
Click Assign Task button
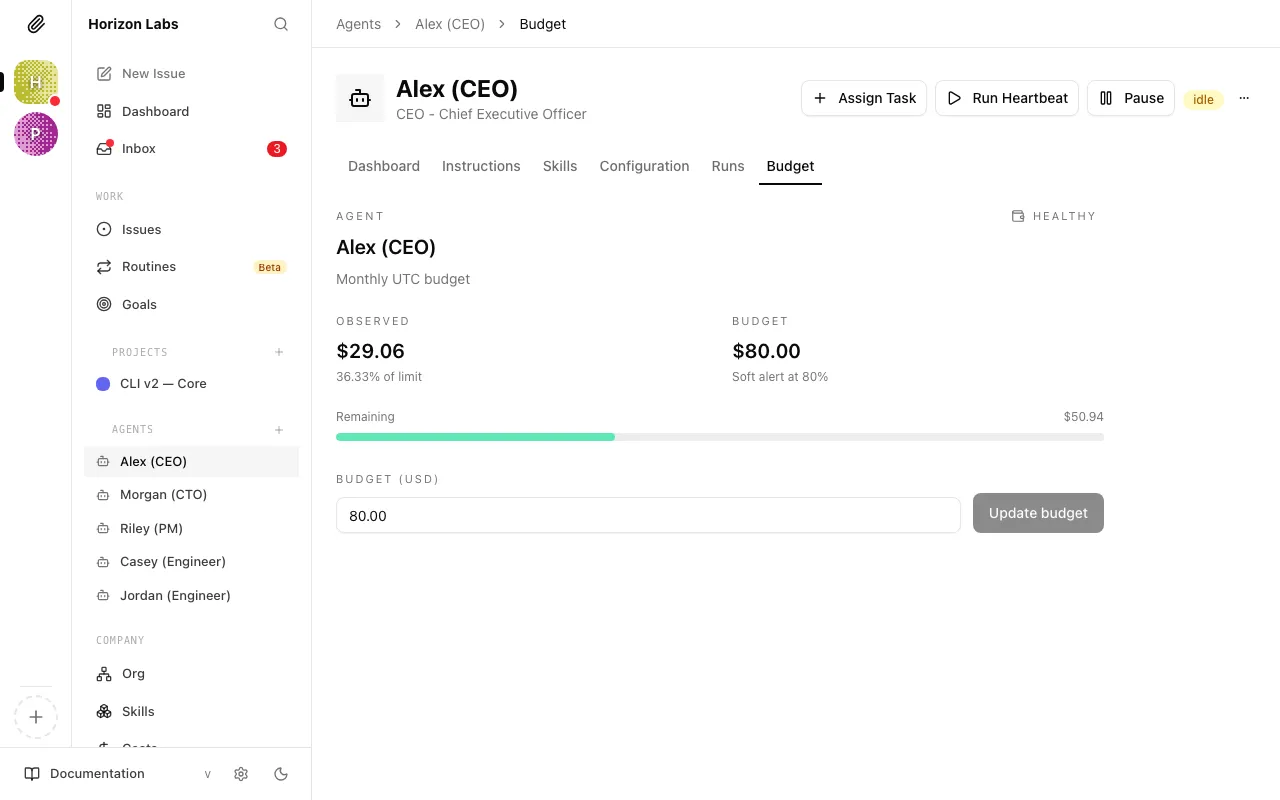click(x=864, y=98)
